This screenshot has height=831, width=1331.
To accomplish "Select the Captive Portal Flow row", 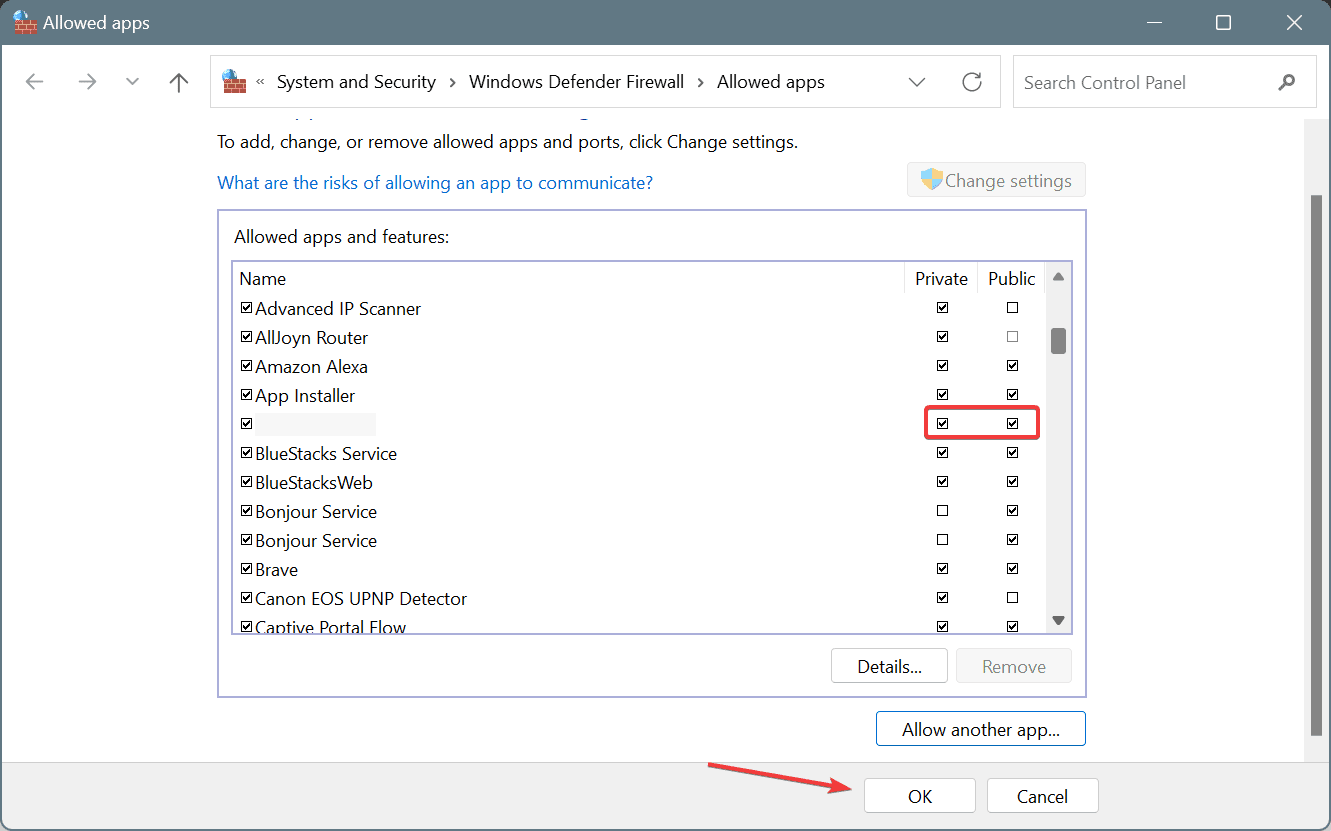I will click(640, 625).
